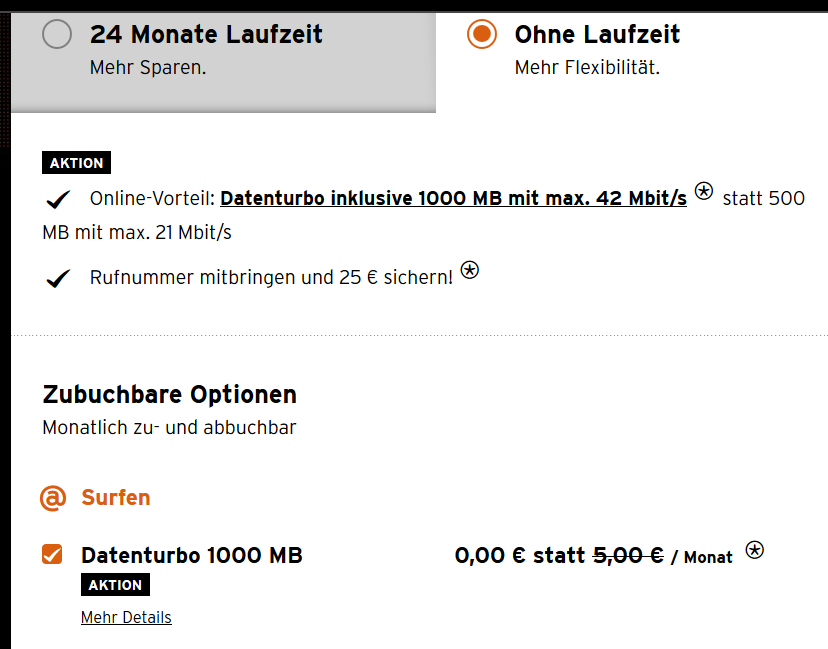Uncheck the Datenturbo 1000 MB checkbox
This screenshot has width=828, height=649.
click(x=52, y=554)
